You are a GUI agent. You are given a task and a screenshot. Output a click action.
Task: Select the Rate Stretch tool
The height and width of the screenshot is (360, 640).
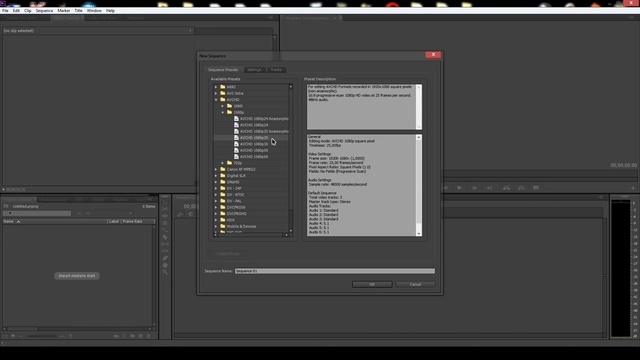click(x=165, y=230)
